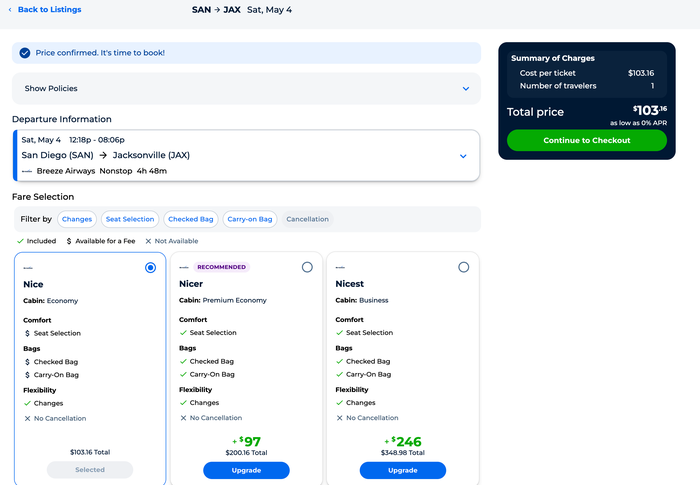Select the Nice fare radio button
700x485 pixels.
[150, 268]
